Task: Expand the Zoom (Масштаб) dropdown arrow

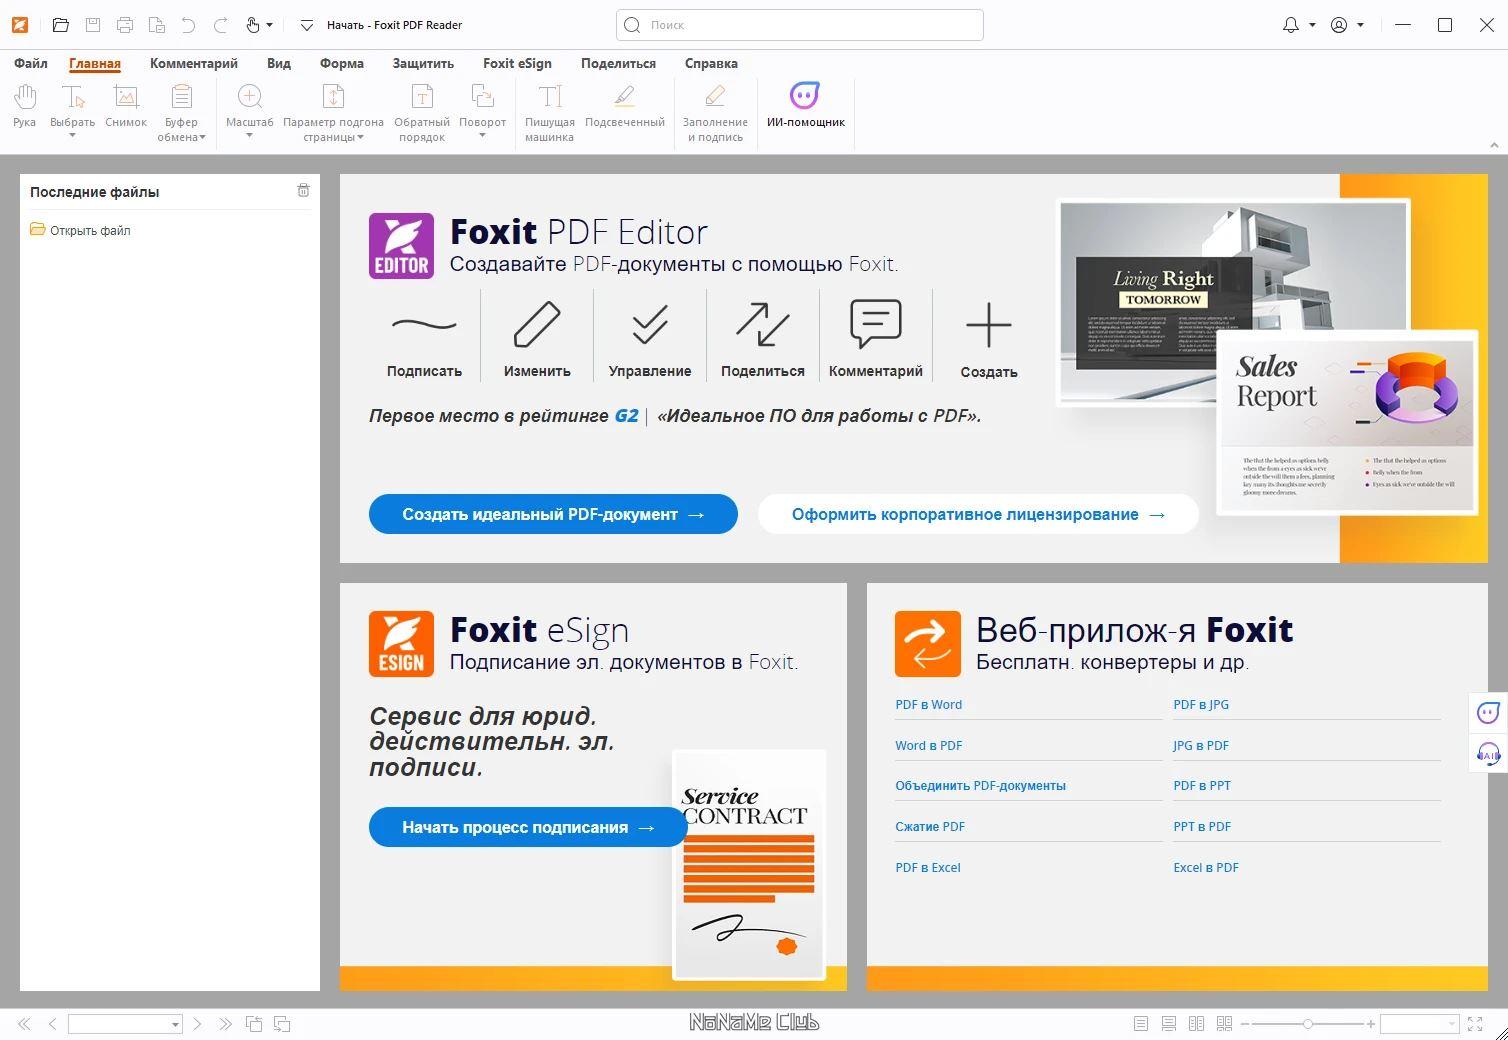Action: tap(249, 135)
